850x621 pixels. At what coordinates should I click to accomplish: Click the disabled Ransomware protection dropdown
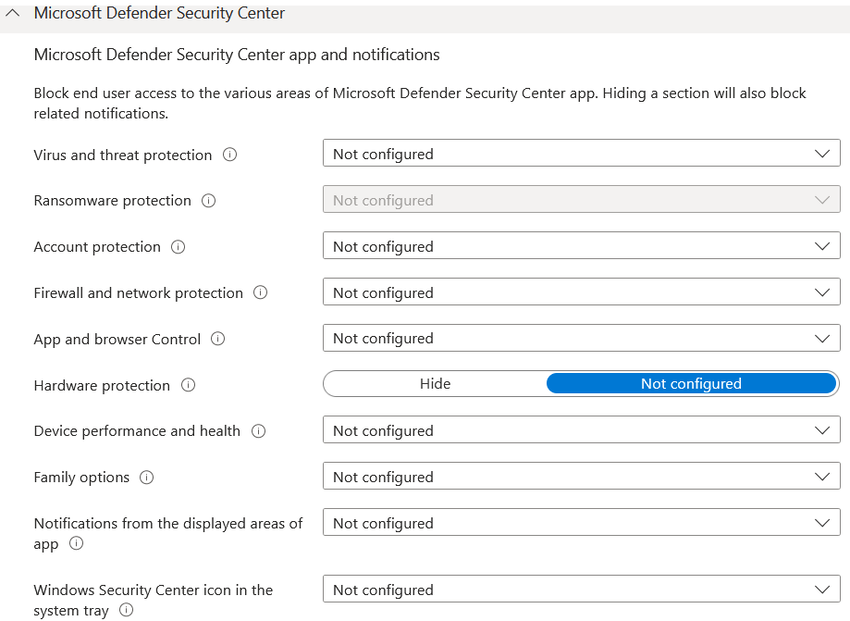pyautogui.click(x=581, y=200)
